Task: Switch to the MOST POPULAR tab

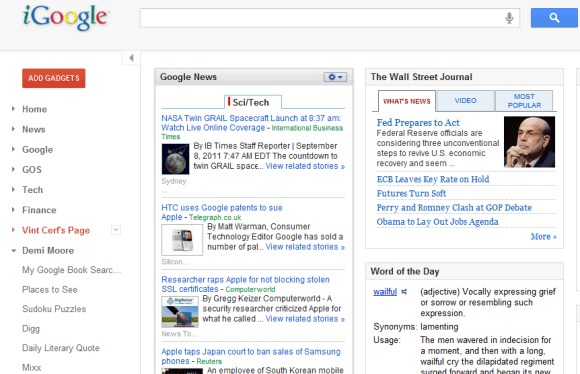Action: (x=524, y=101)
